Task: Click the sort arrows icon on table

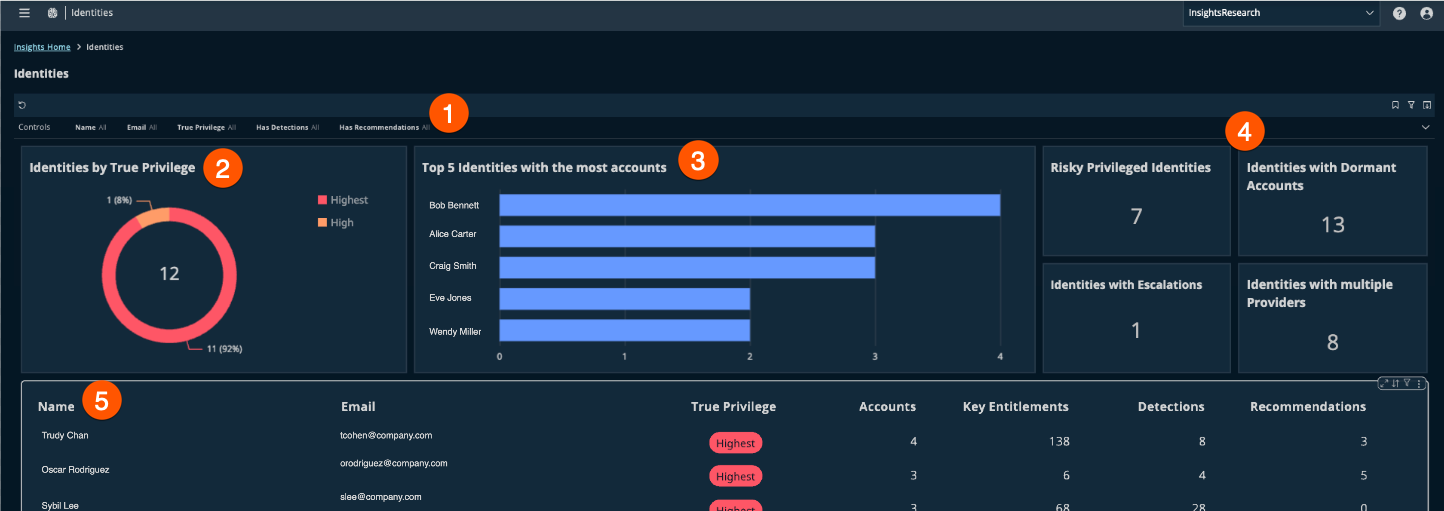Action: point(1396,383)
